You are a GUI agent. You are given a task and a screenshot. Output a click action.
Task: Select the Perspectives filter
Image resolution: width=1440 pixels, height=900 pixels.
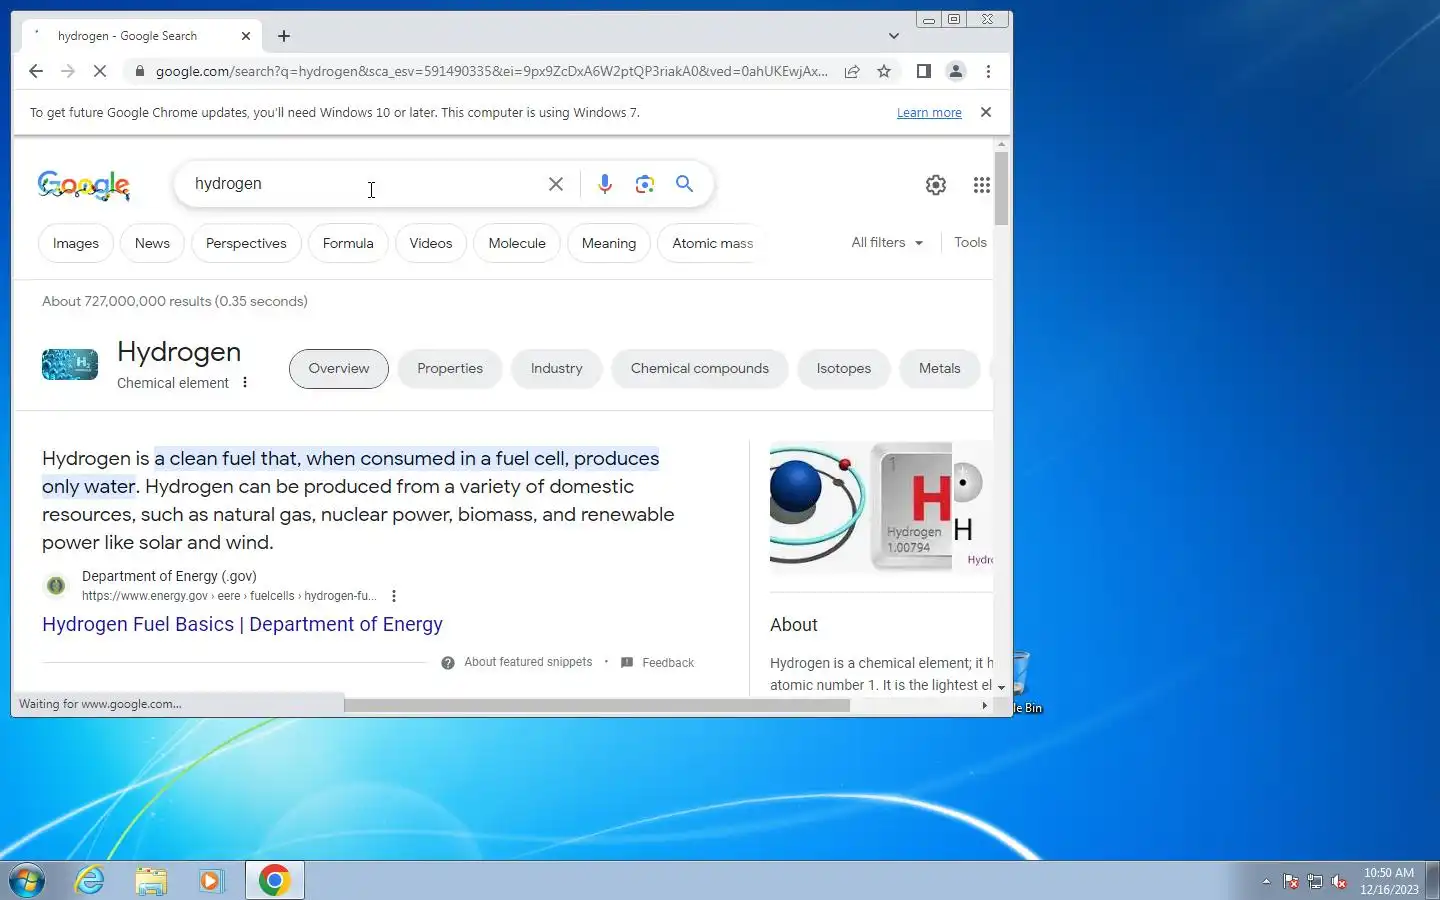pos(246,243)
